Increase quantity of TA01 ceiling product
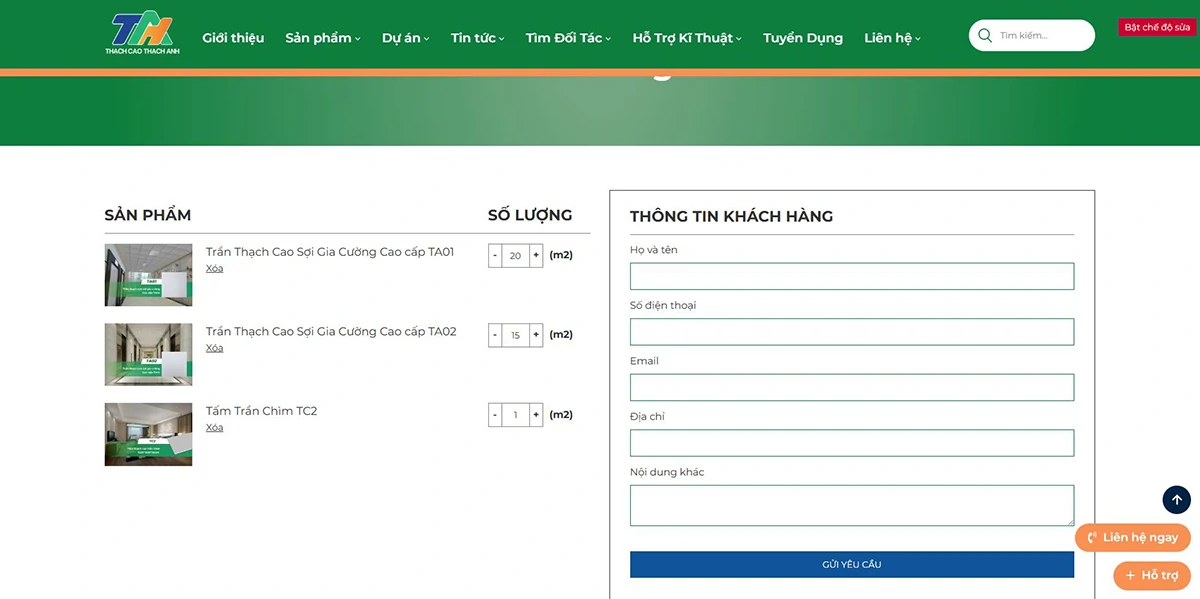The width and height of the screenshot is (1200, 599). [x=536, y=255]
